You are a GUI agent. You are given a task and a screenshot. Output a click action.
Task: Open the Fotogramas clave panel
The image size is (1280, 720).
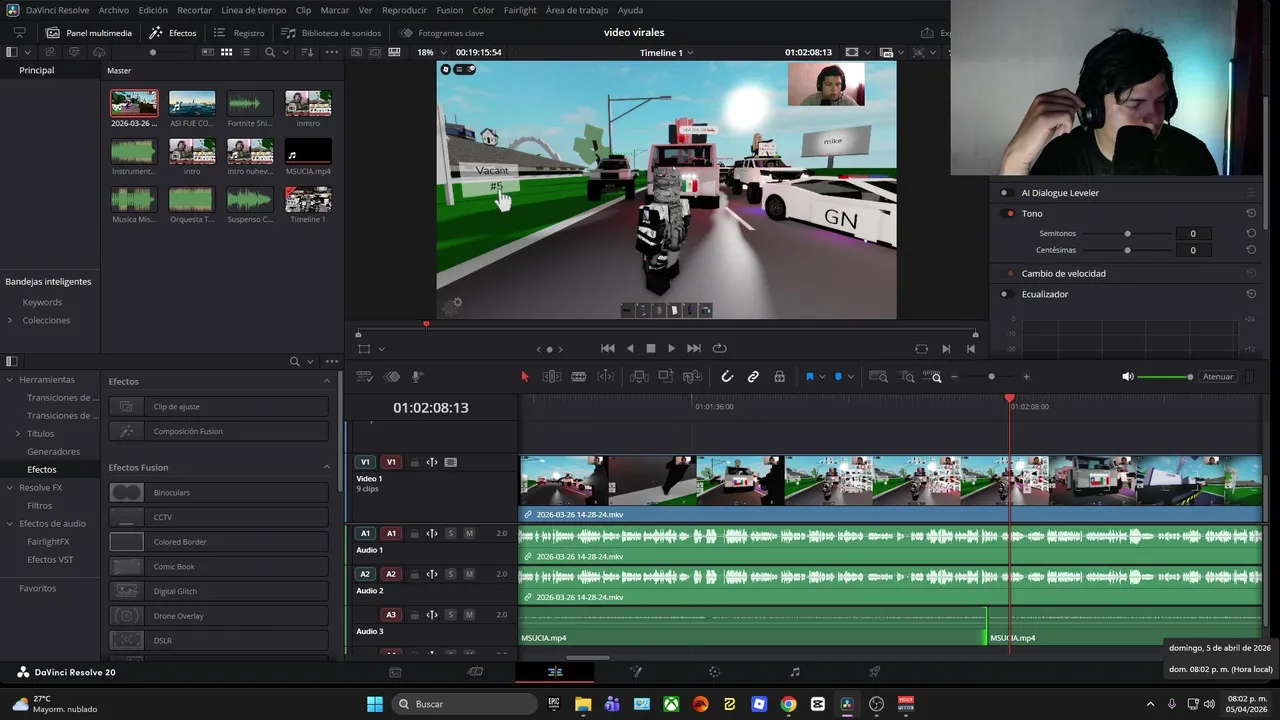point(441,33)
